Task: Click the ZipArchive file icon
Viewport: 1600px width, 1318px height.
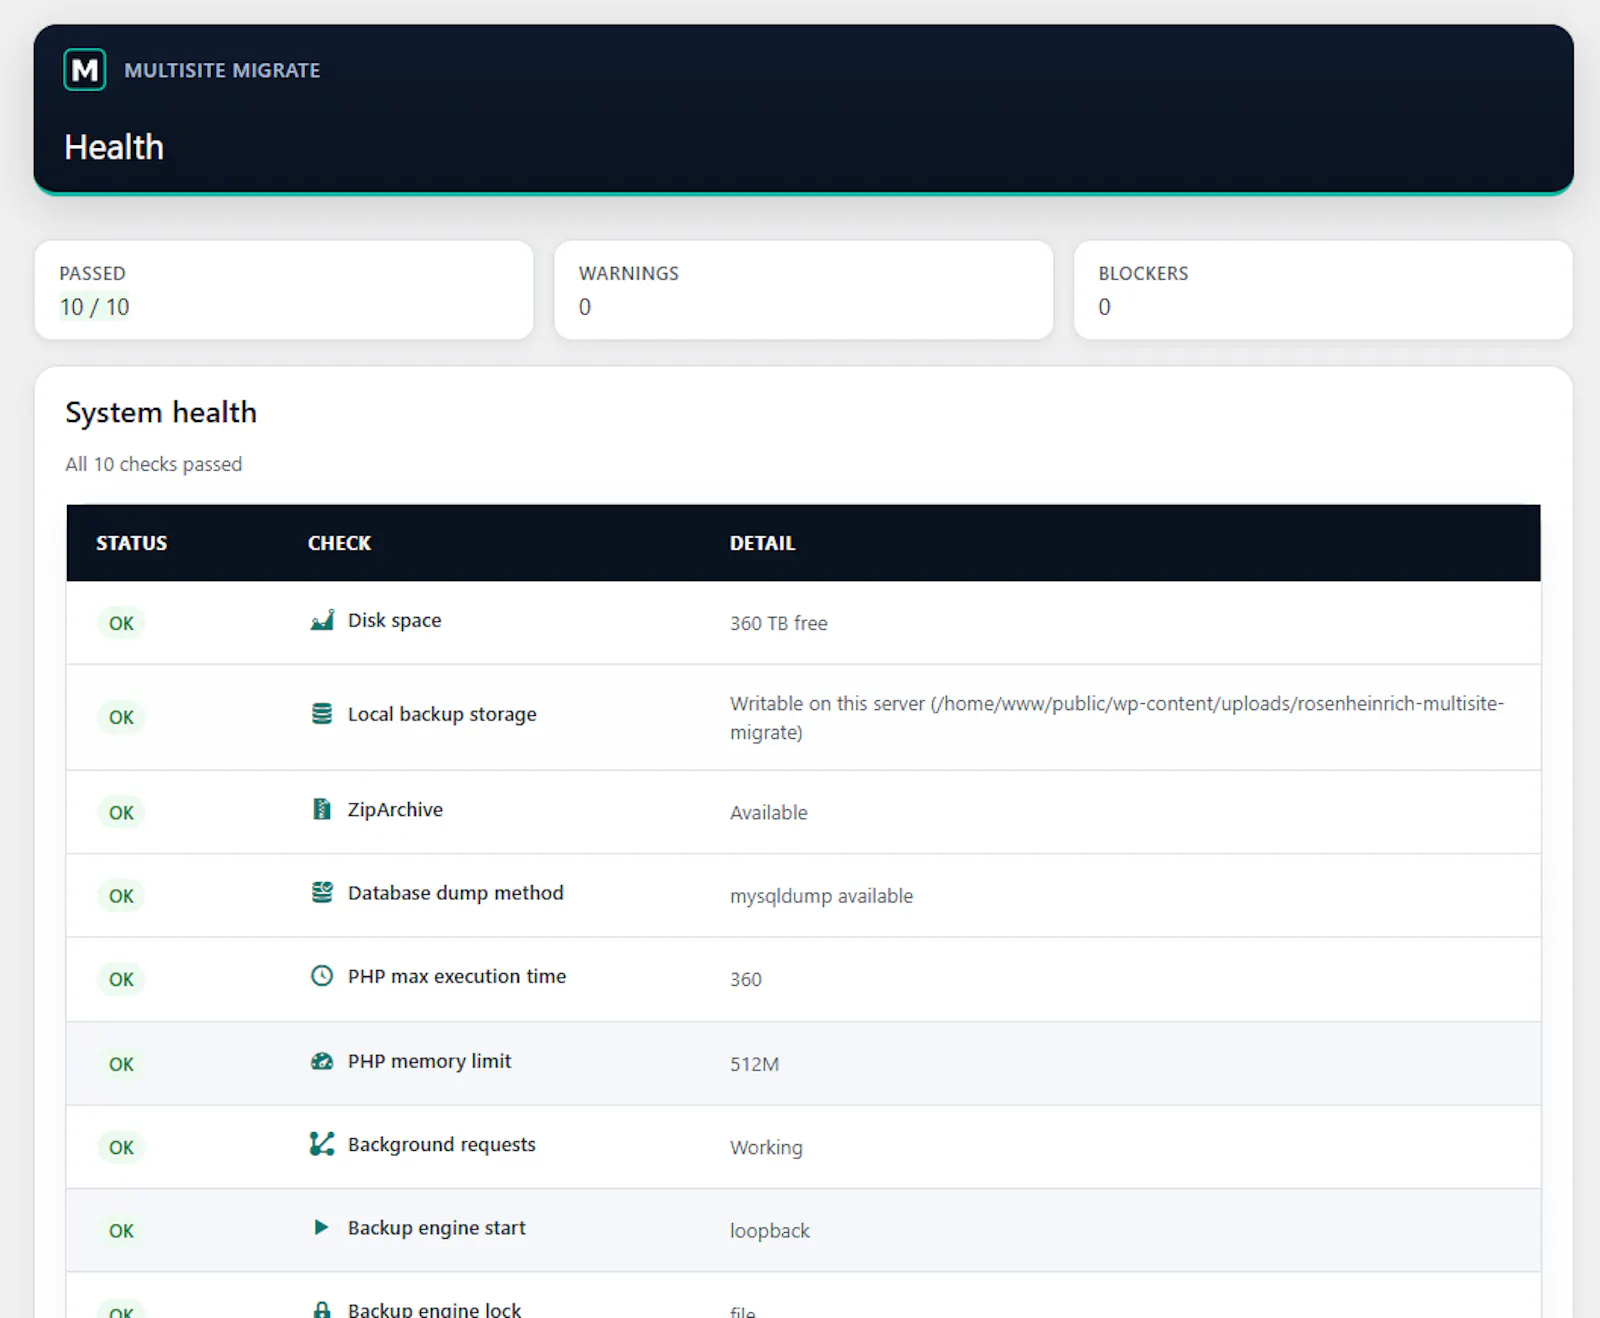Action: 322,809
